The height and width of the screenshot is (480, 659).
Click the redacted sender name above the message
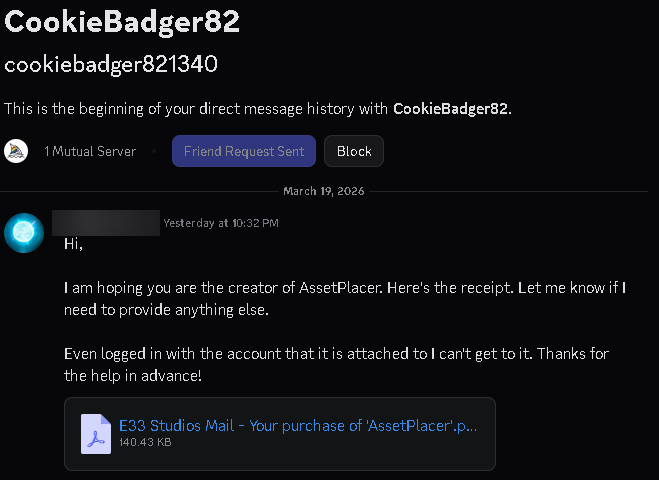point(106,222)
